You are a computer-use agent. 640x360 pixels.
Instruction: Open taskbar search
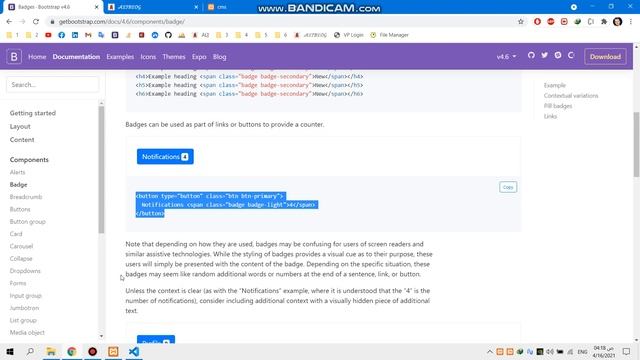[x=30, y=351]
